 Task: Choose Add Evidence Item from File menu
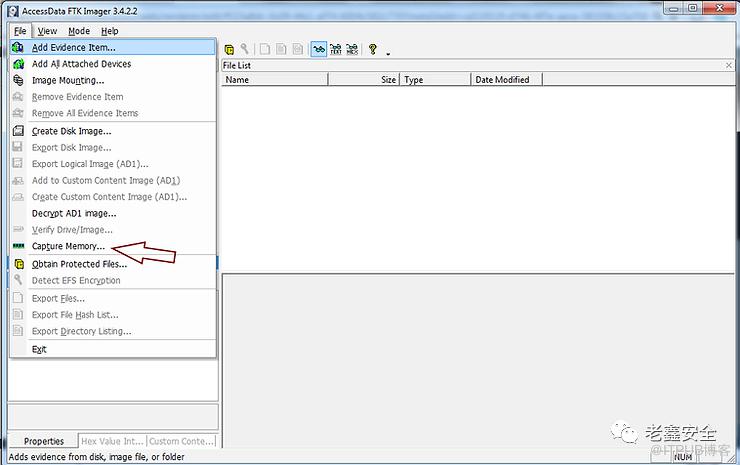tap(73, 47)
